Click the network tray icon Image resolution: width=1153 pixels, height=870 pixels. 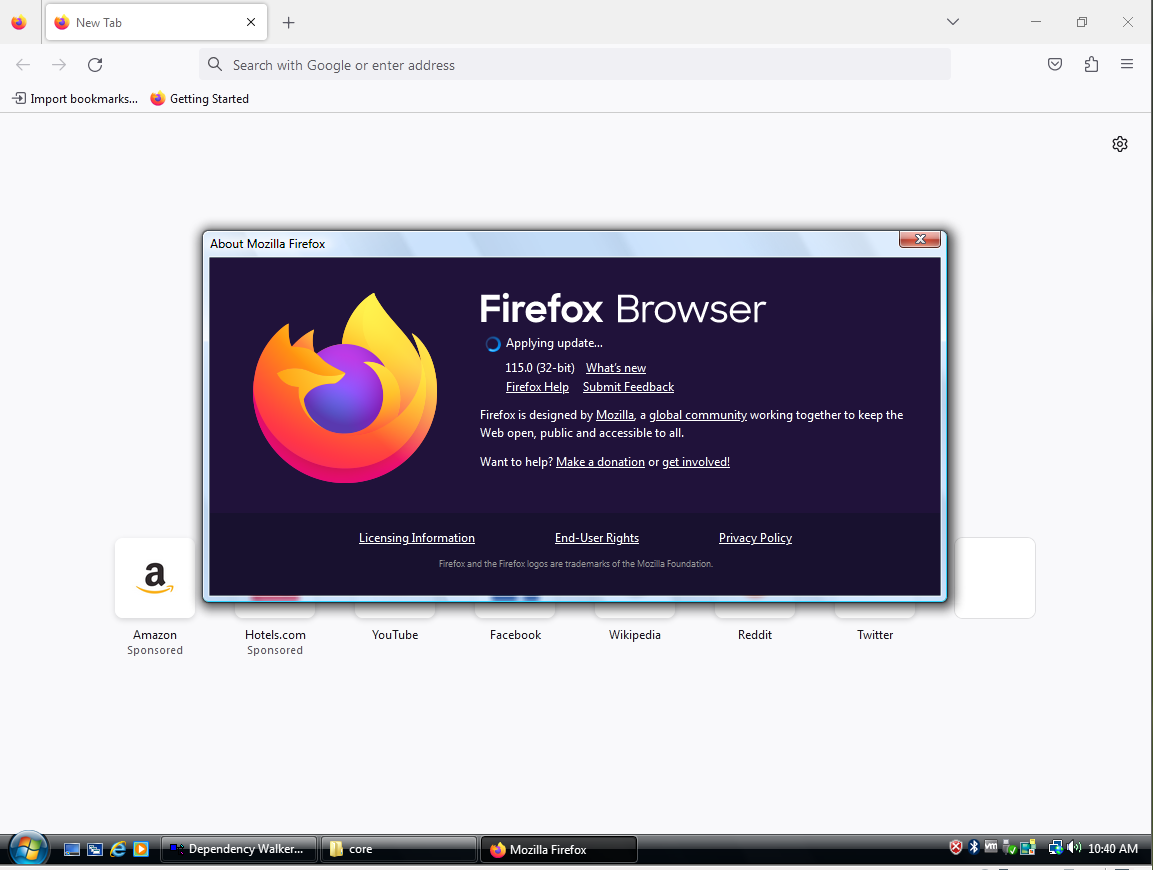tap(1055, 848)
